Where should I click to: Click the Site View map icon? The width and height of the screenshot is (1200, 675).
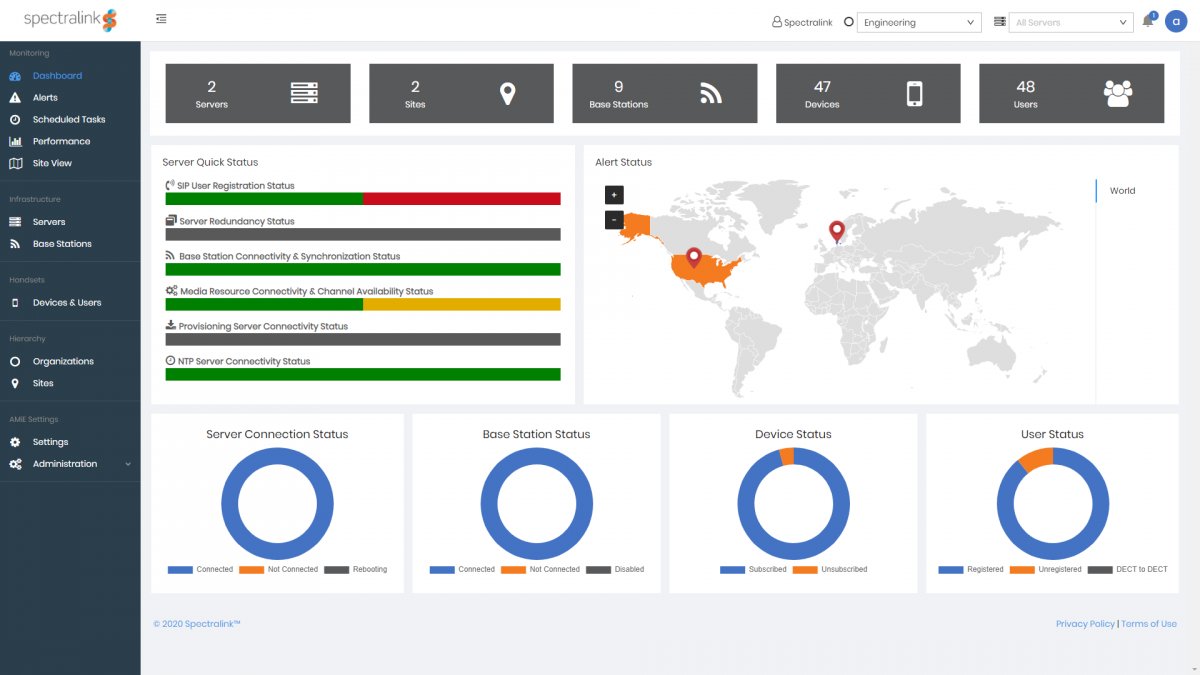(x=14, y=162)
